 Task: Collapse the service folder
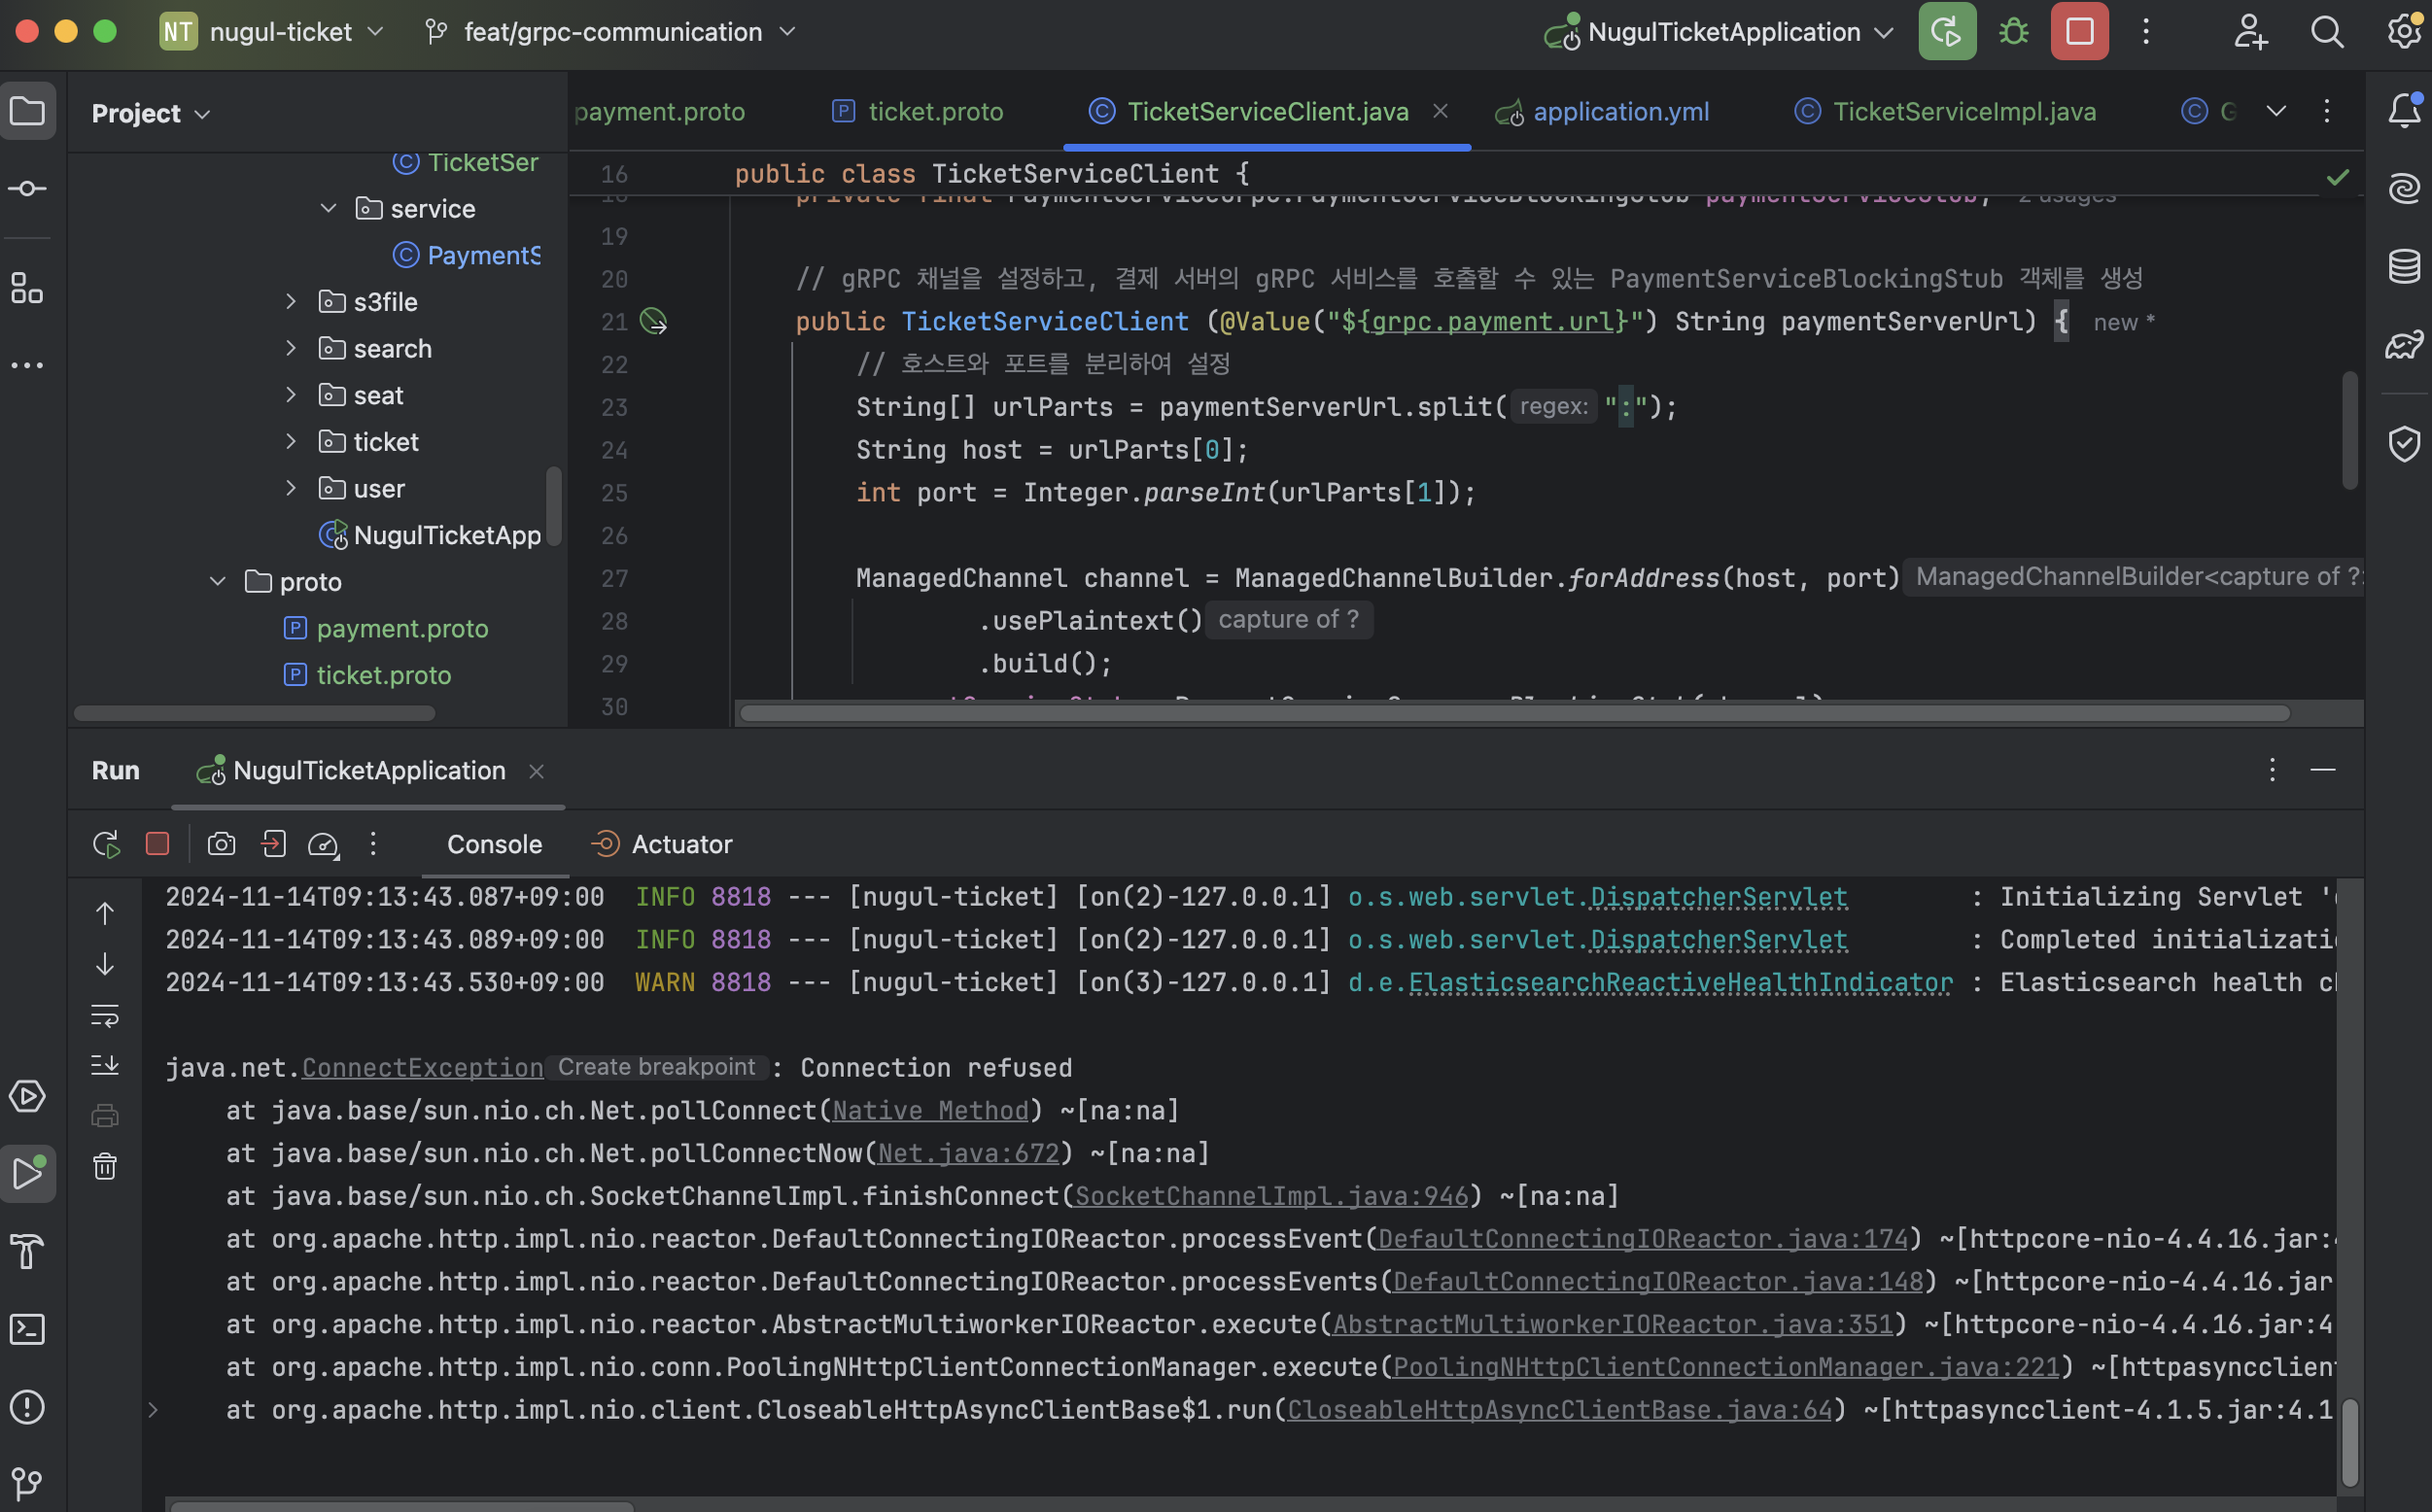point(328,208)
